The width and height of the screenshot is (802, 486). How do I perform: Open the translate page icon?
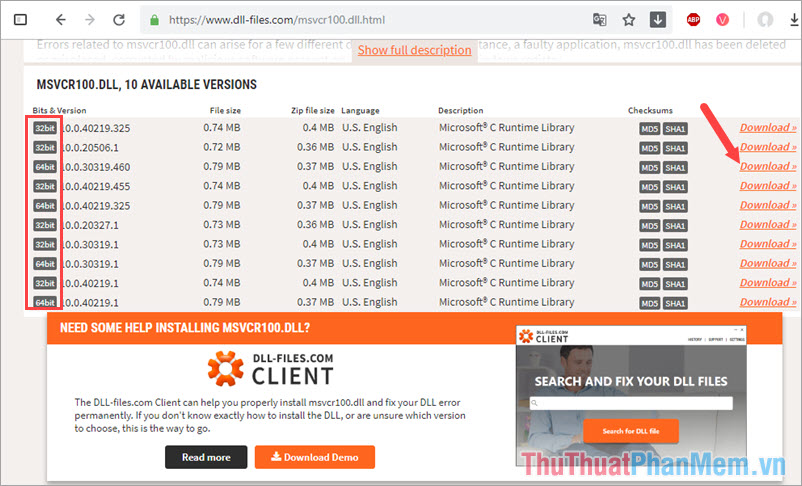coord(599,20)
